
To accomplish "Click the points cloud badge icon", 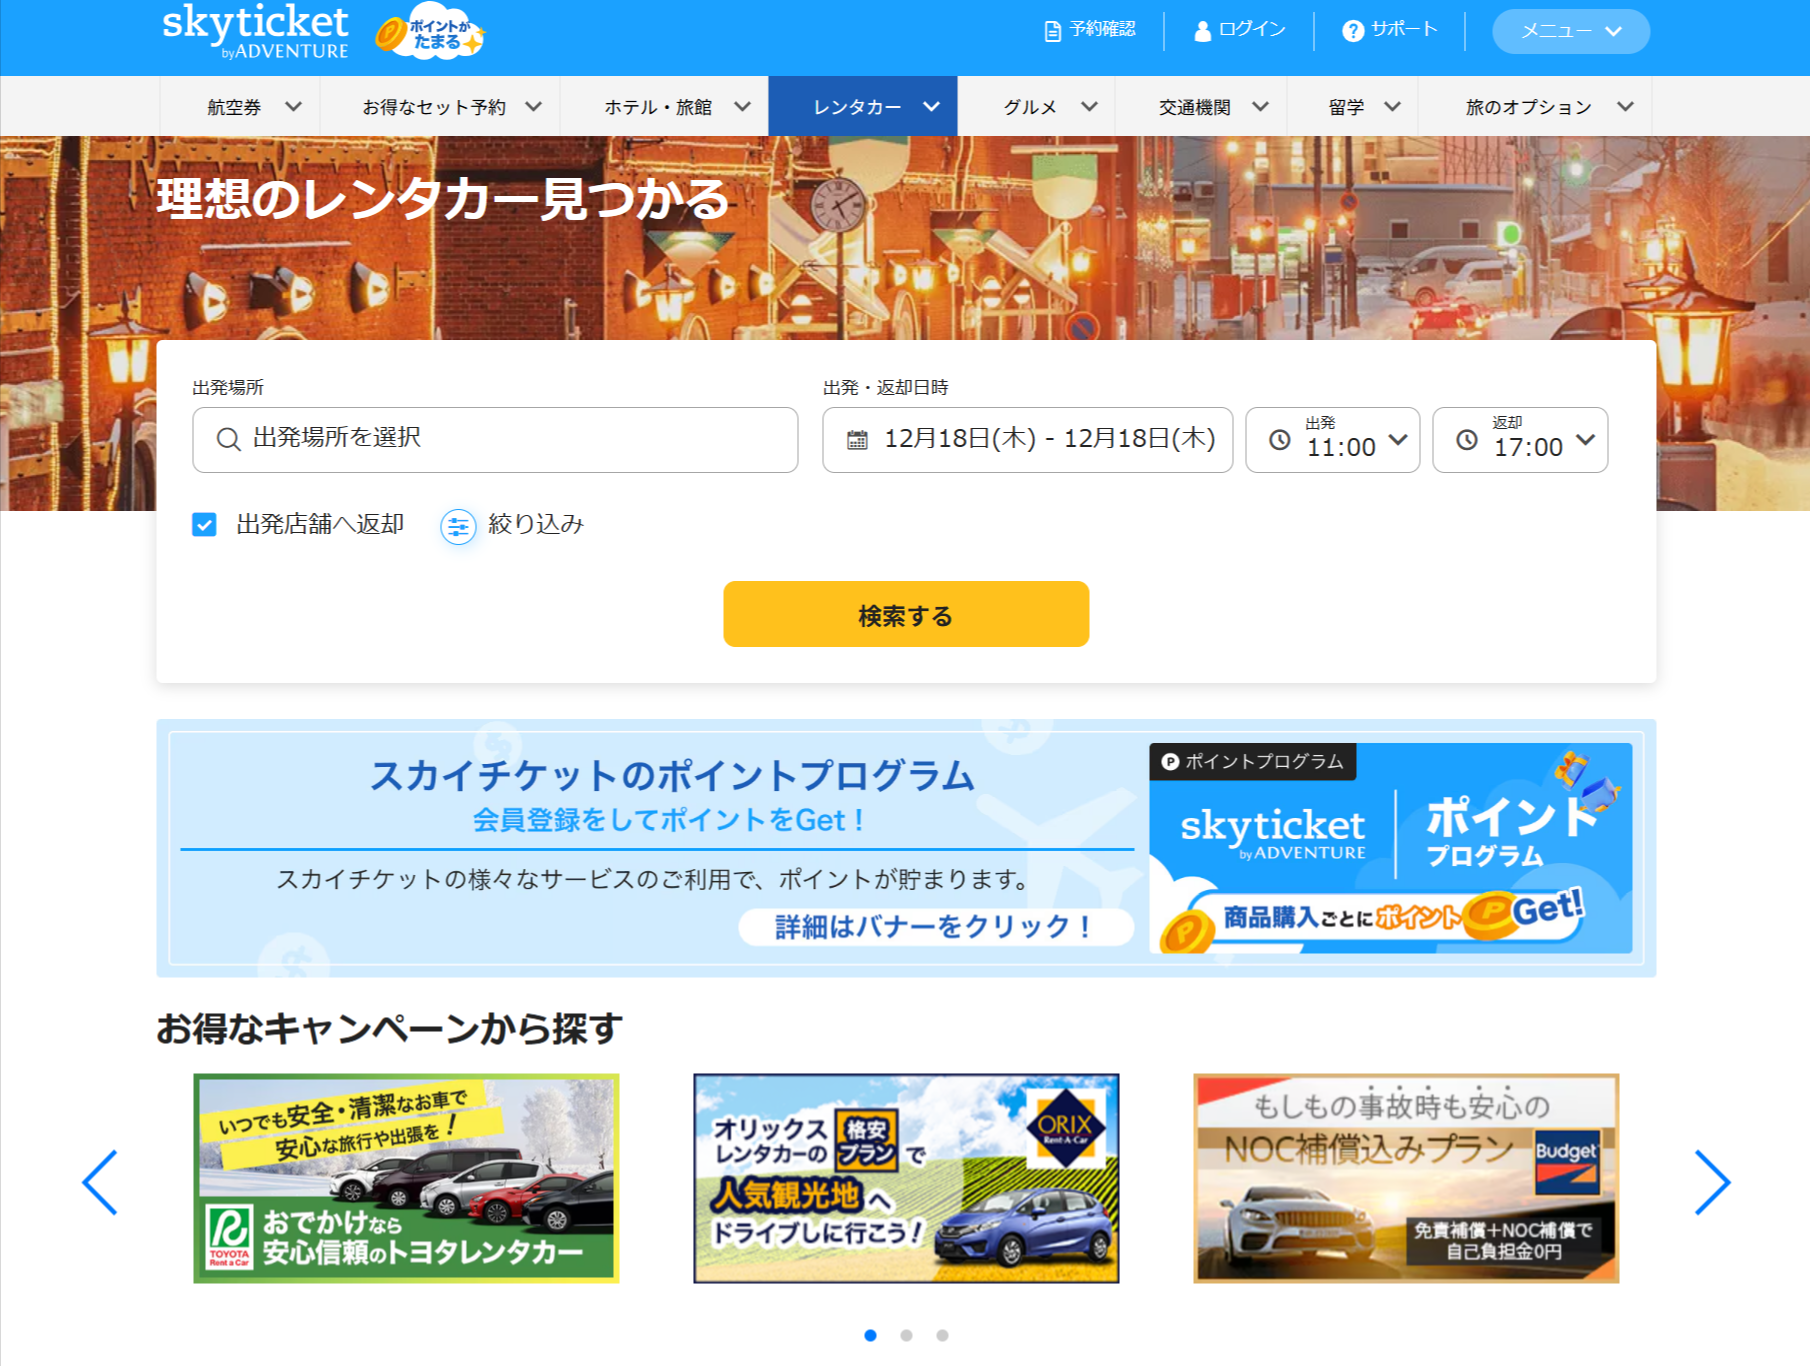I will [x=431, y=33].
